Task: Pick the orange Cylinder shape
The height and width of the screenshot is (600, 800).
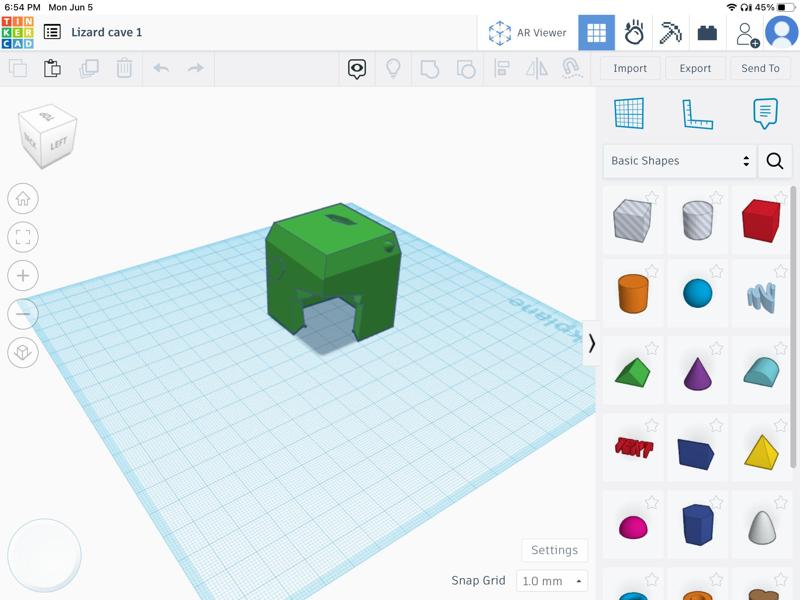Action: [633, 293]
